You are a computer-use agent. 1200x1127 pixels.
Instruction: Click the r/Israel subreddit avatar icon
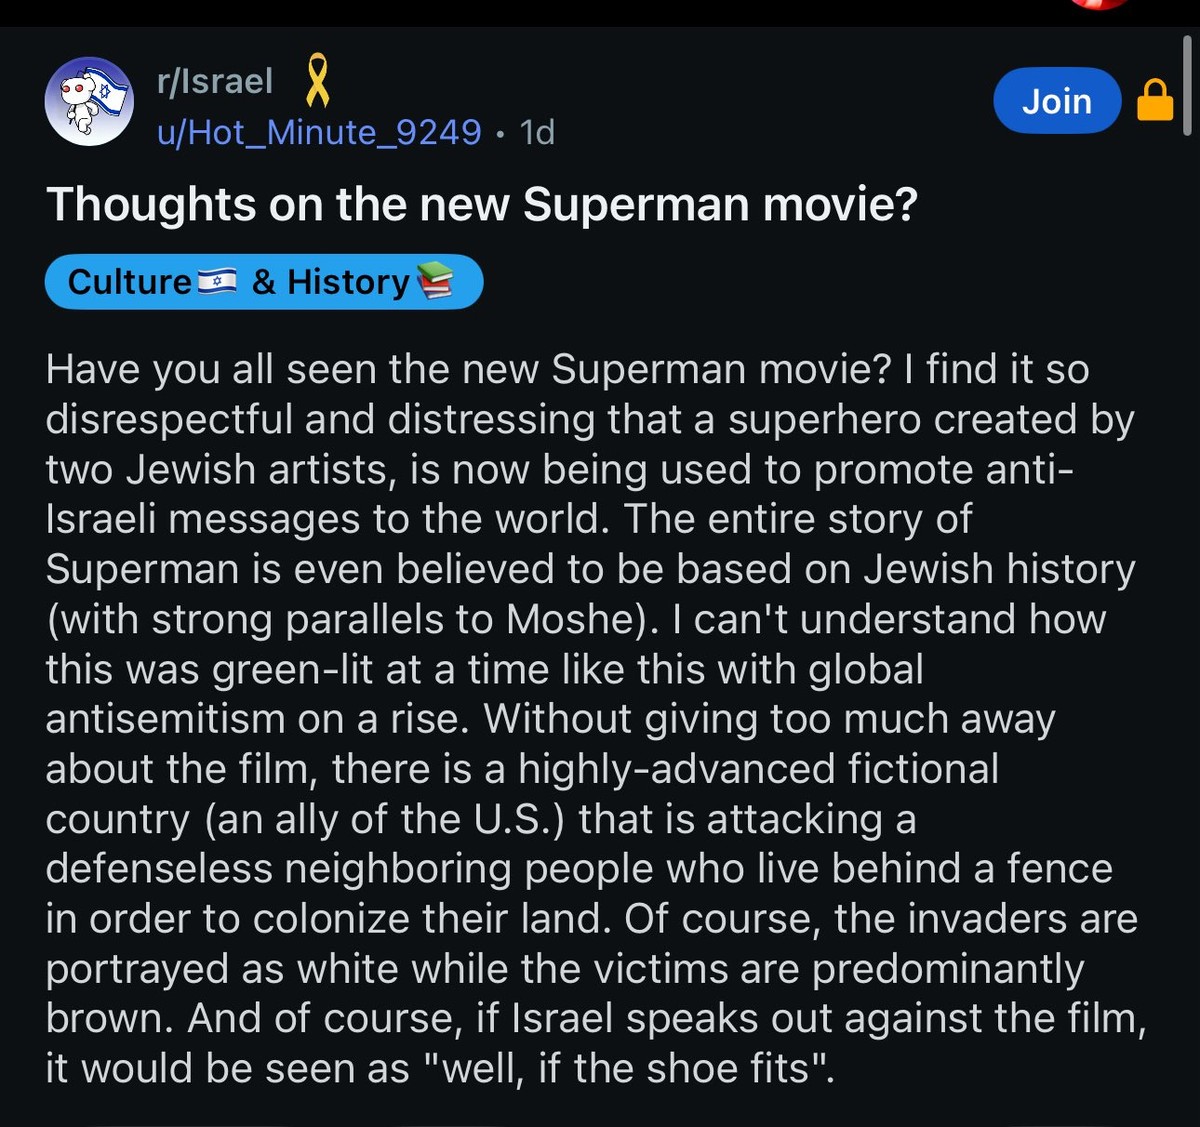pyautogui.click(x=89, y=101)
